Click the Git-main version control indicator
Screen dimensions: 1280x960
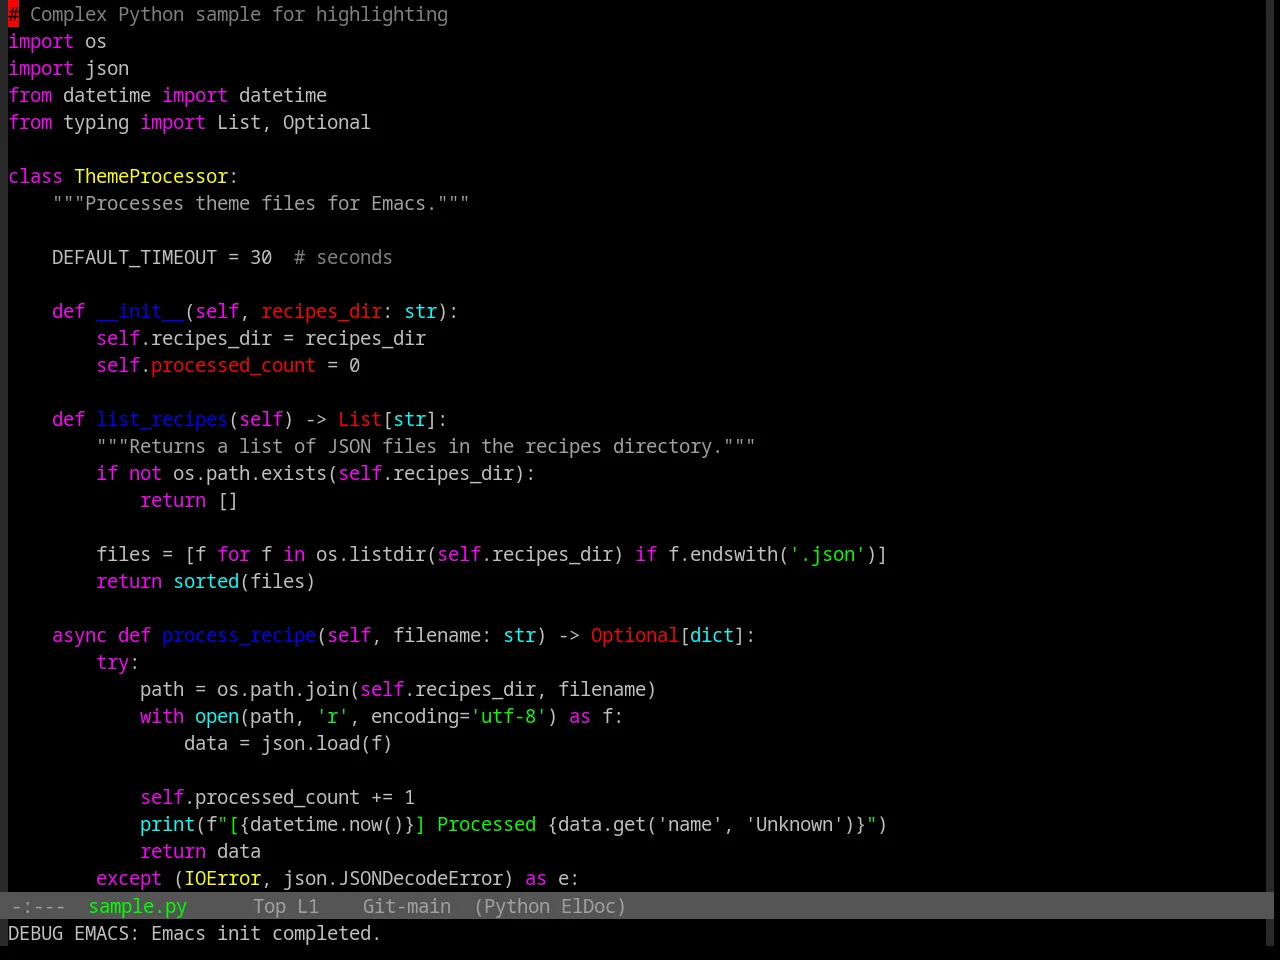coord(406,906)
